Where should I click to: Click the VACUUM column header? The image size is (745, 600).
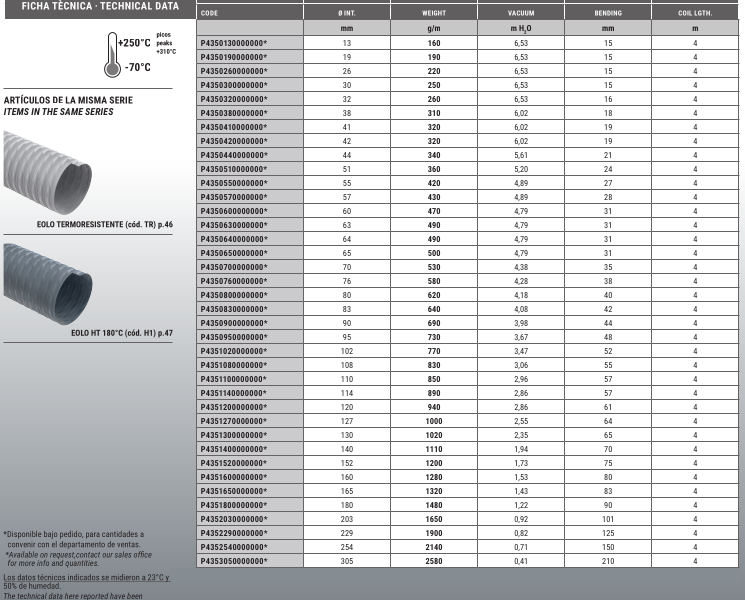521,13
